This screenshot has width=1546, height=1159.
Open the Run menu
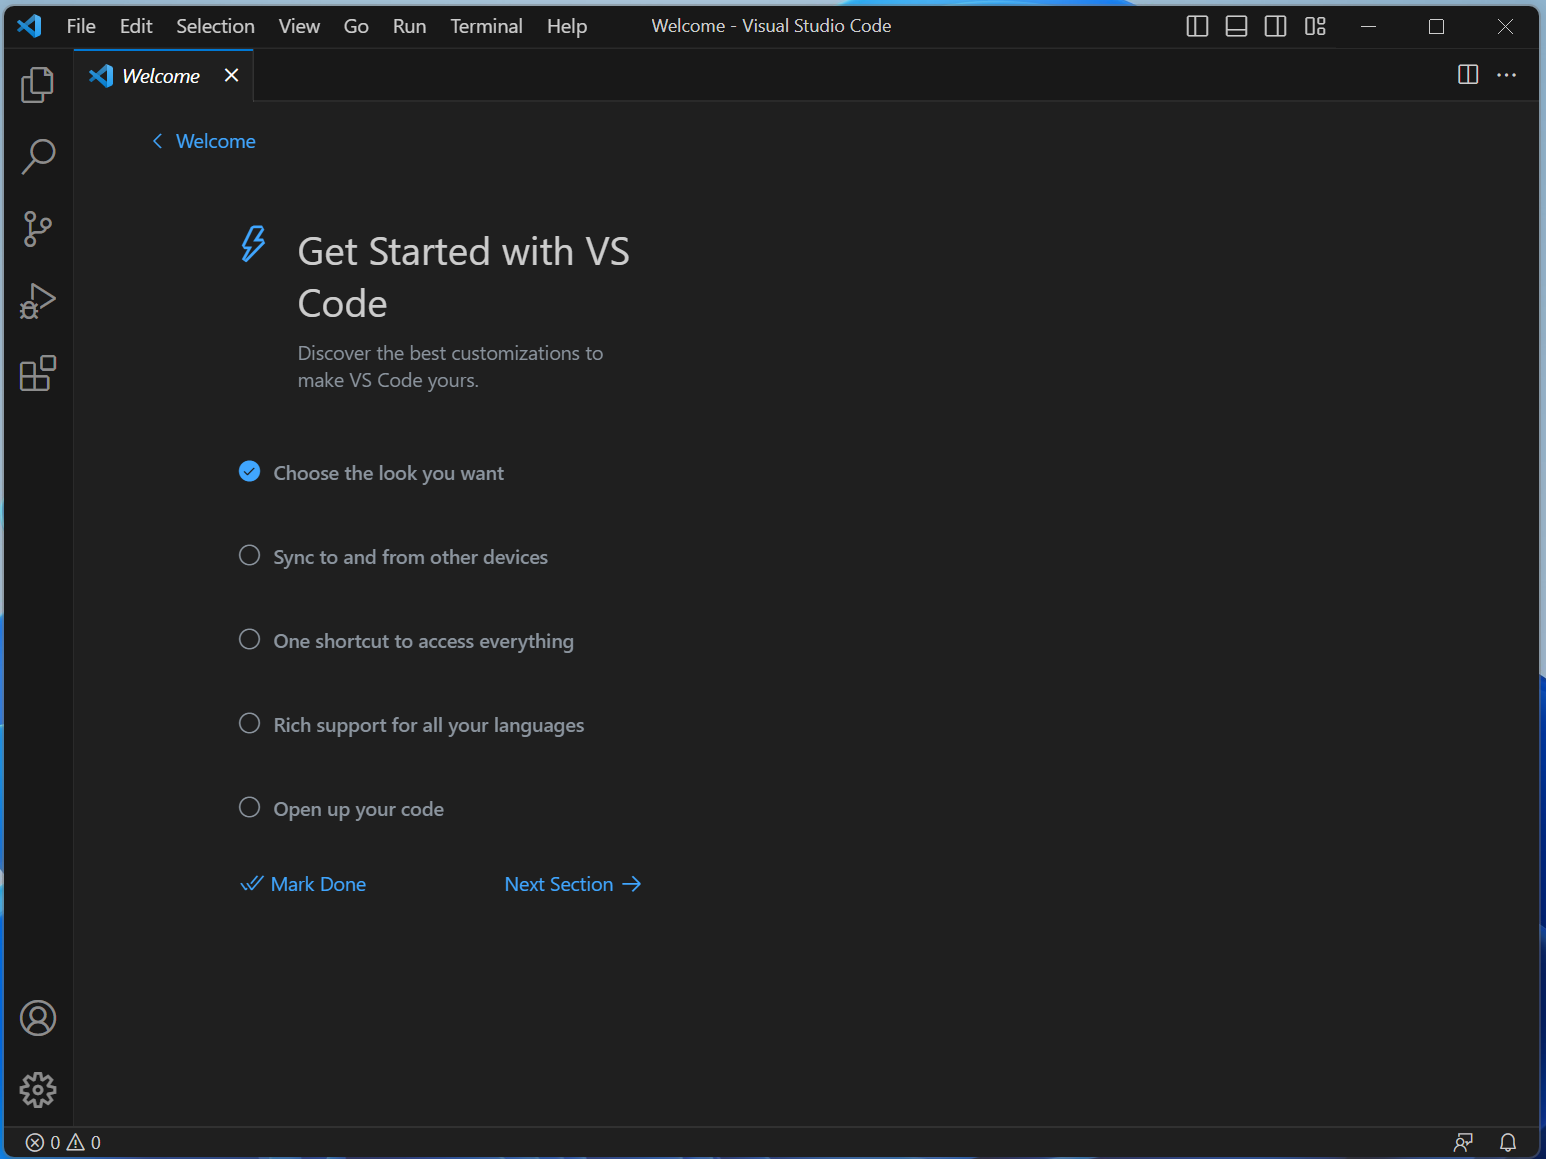[409, 26]
